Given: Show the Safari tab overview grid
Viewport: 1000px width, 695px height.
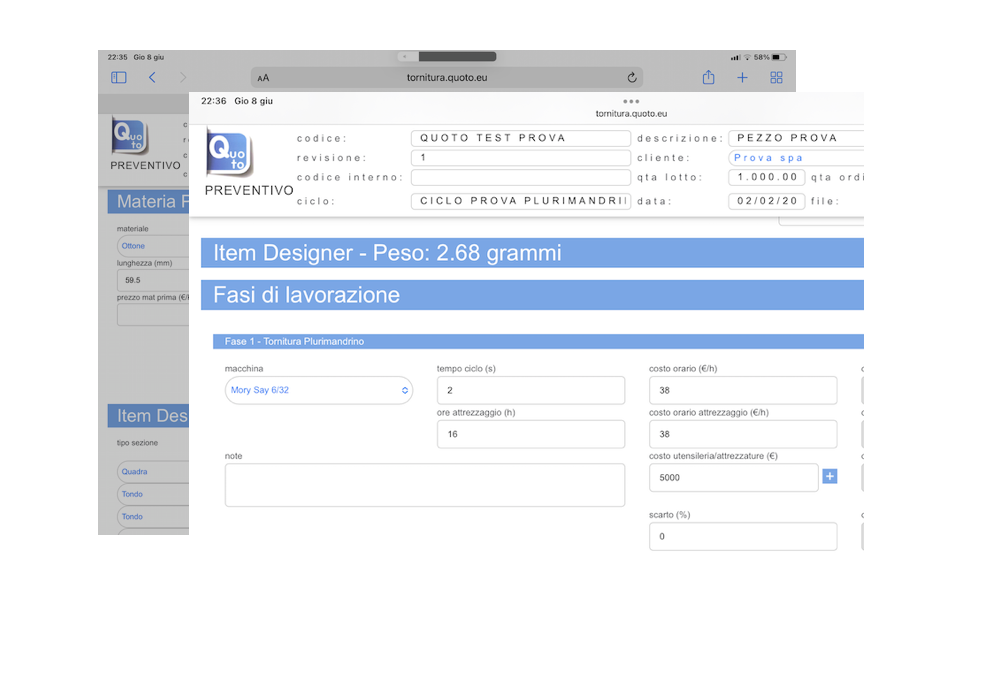Looking at the screenshot, I should click(x=776, y=78).
